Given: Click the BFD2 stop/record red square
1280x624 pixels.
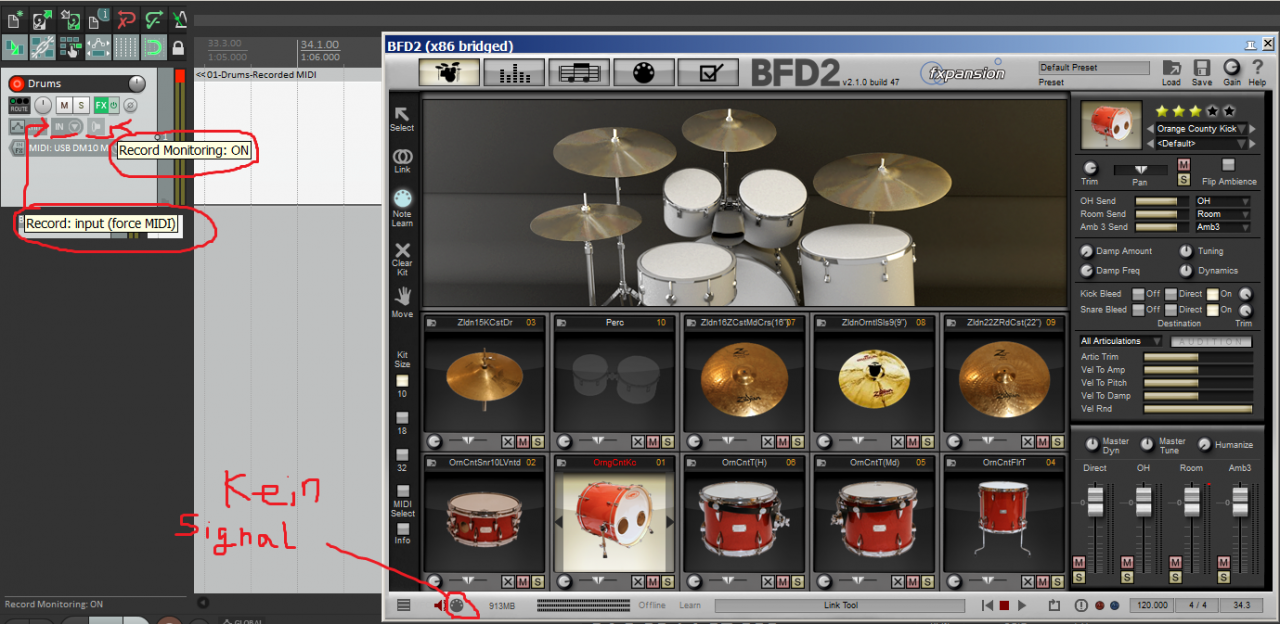Looking at the screenshot, I should click(1005, 605).
